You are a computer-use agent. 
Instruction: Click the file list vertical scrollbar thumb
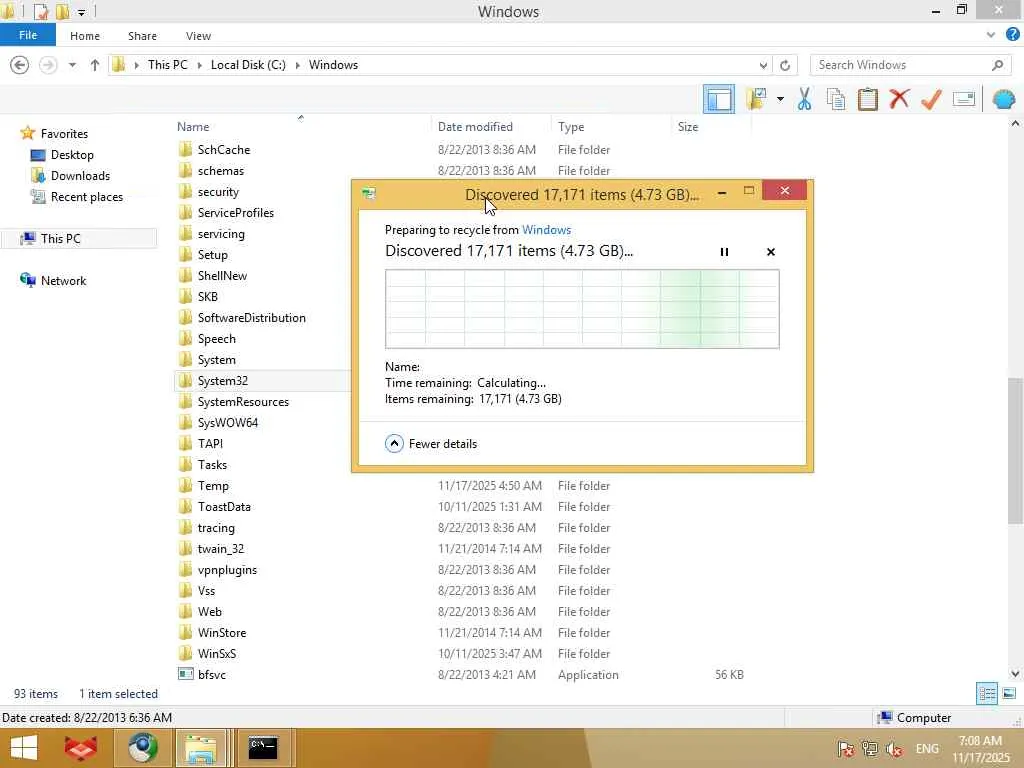click(x=1015, y=451)
